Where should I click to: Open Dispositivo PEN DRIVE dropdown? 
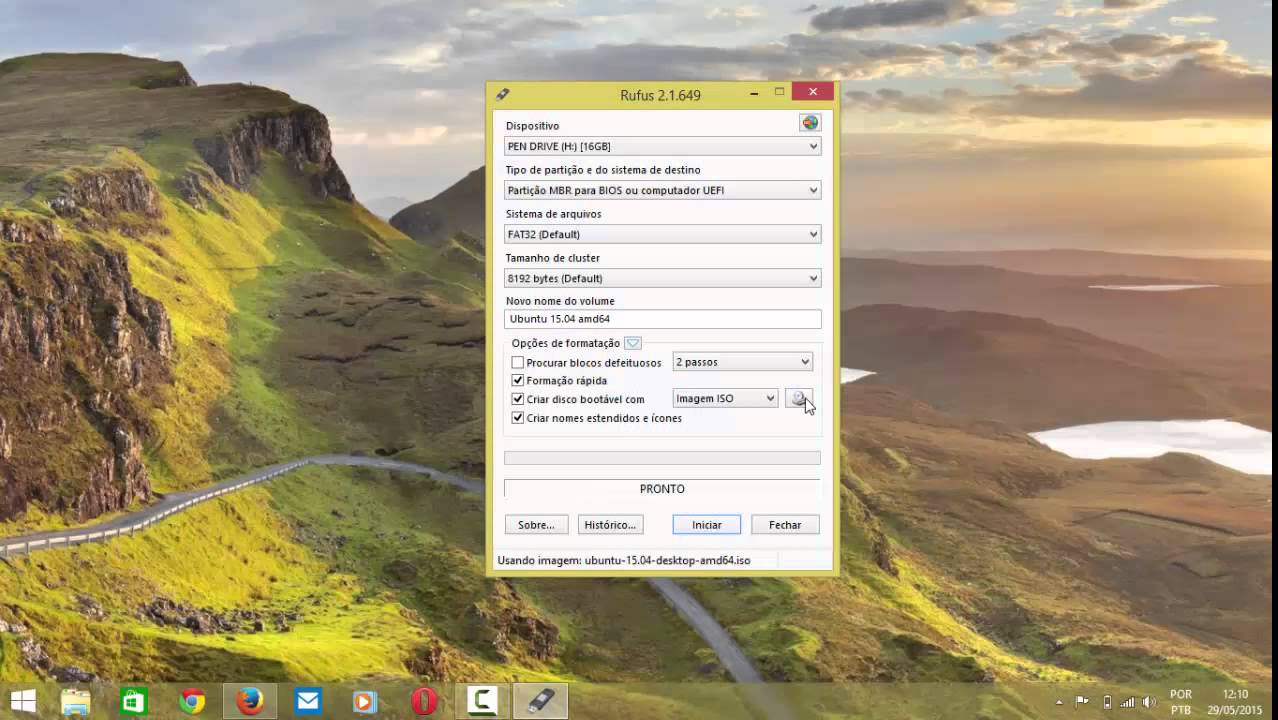662,146
